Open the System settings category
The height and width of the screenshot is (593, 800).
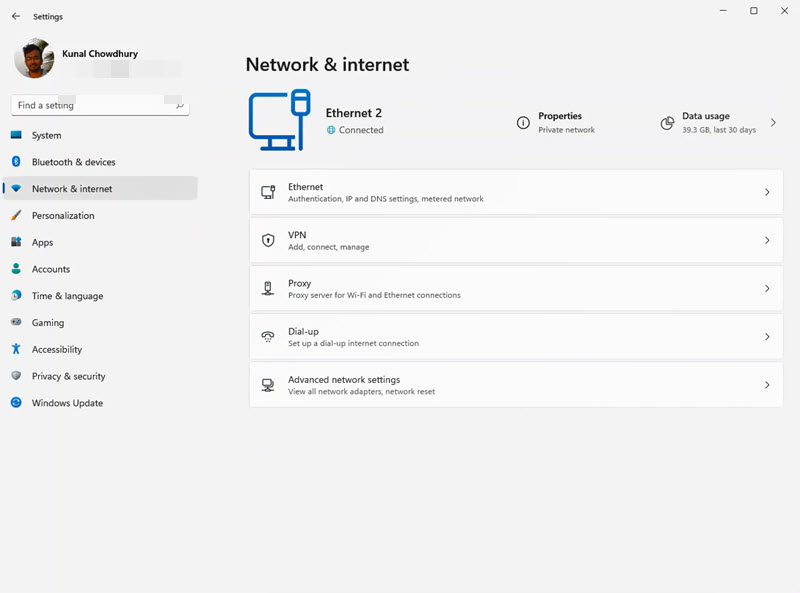(x=100, y=135)
